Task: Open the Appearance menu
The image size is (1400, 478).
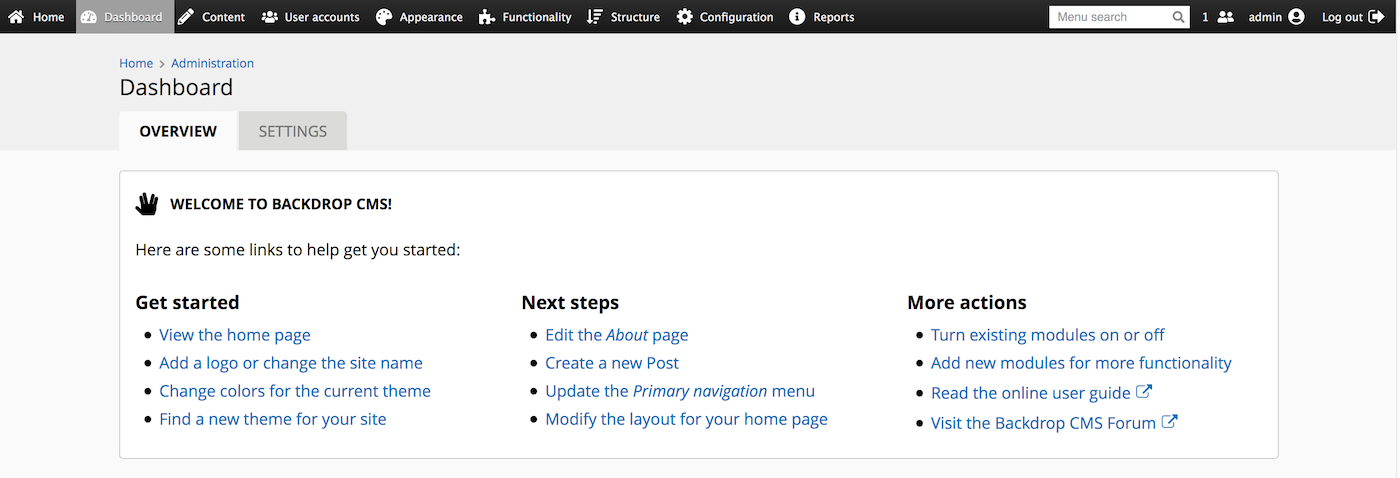Action: [420, 17]
